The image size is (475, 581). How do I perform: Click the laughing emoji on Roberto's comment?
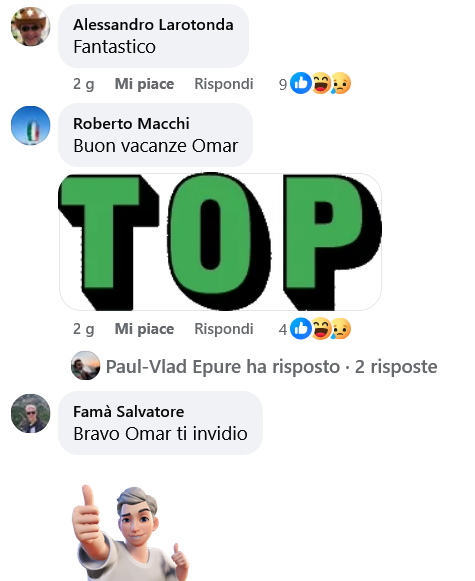click(321, 329)
